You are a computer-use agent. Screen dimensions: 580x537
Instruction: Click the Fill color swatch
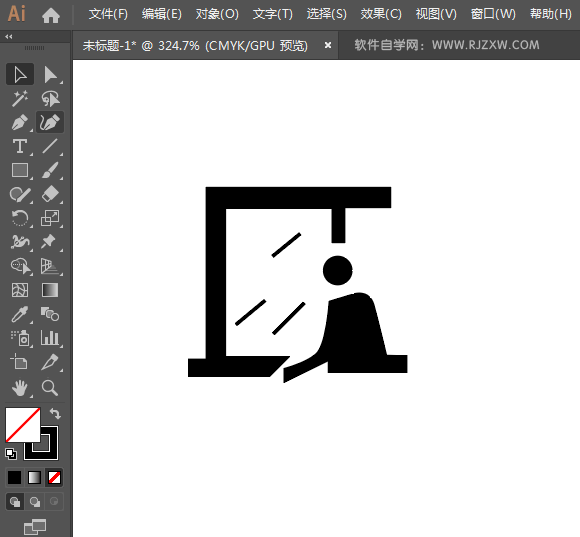pyautogui.click(x=23, y=425)
